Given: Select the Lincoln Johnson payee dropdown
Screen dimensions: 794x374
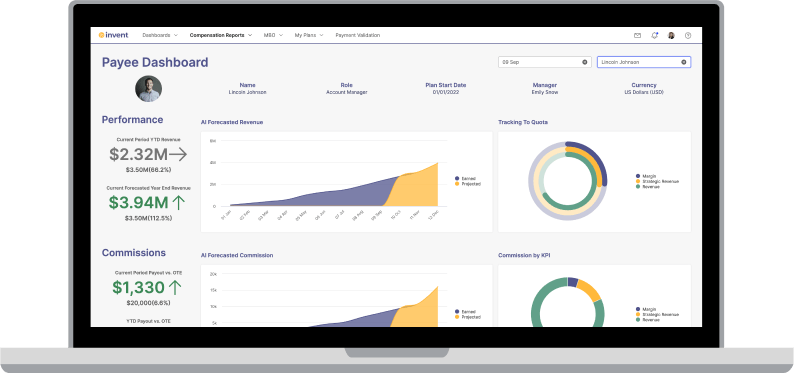Looking at the screenshot, I should [x=644, y=62].
